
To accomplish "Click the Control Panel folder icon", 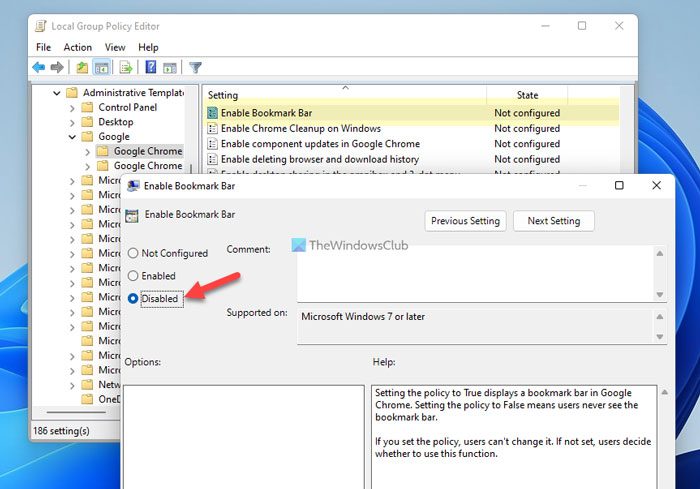I will pyautogui.click(x=88, y=107).
